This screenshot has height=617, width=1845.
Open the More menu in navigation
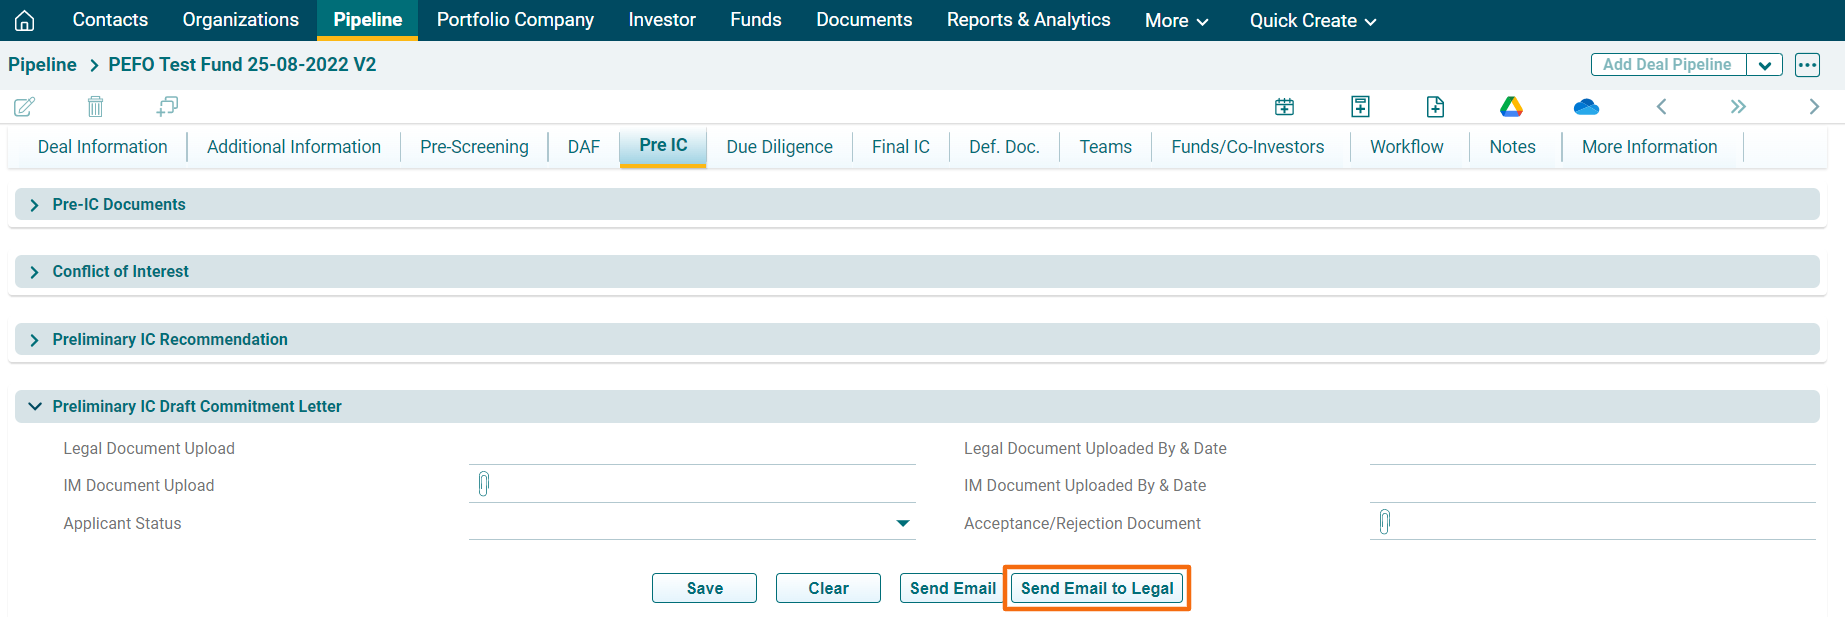coord(1176,20)
